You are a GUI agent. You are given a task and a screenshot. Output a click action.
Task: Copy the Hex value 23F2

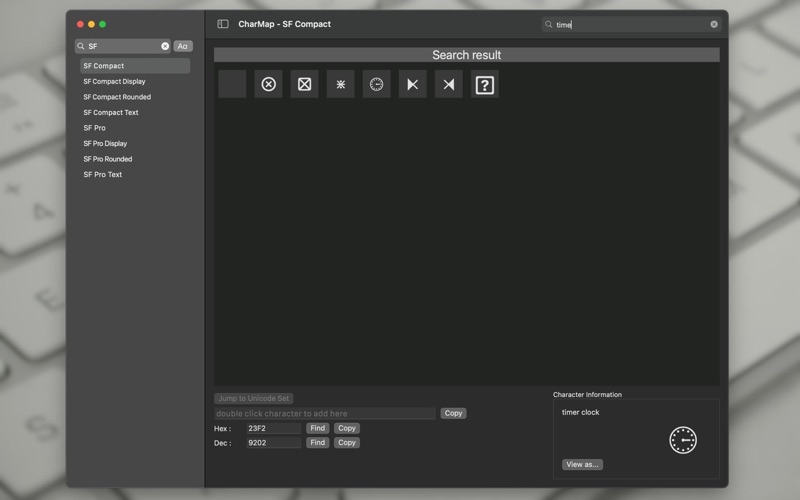[x=347, y=428]
